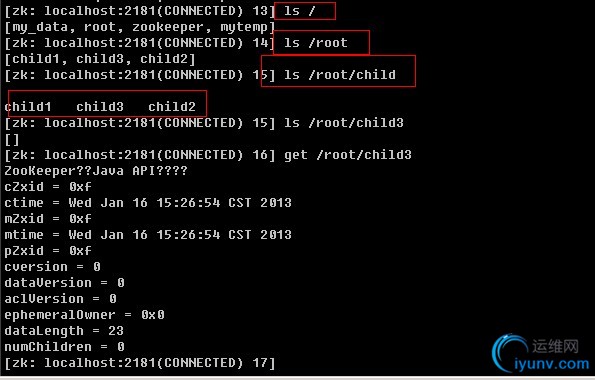Click the 'ZooKeeper??Java API????' output line
This screenshot has width=595, height=380.
coord(96,171)
